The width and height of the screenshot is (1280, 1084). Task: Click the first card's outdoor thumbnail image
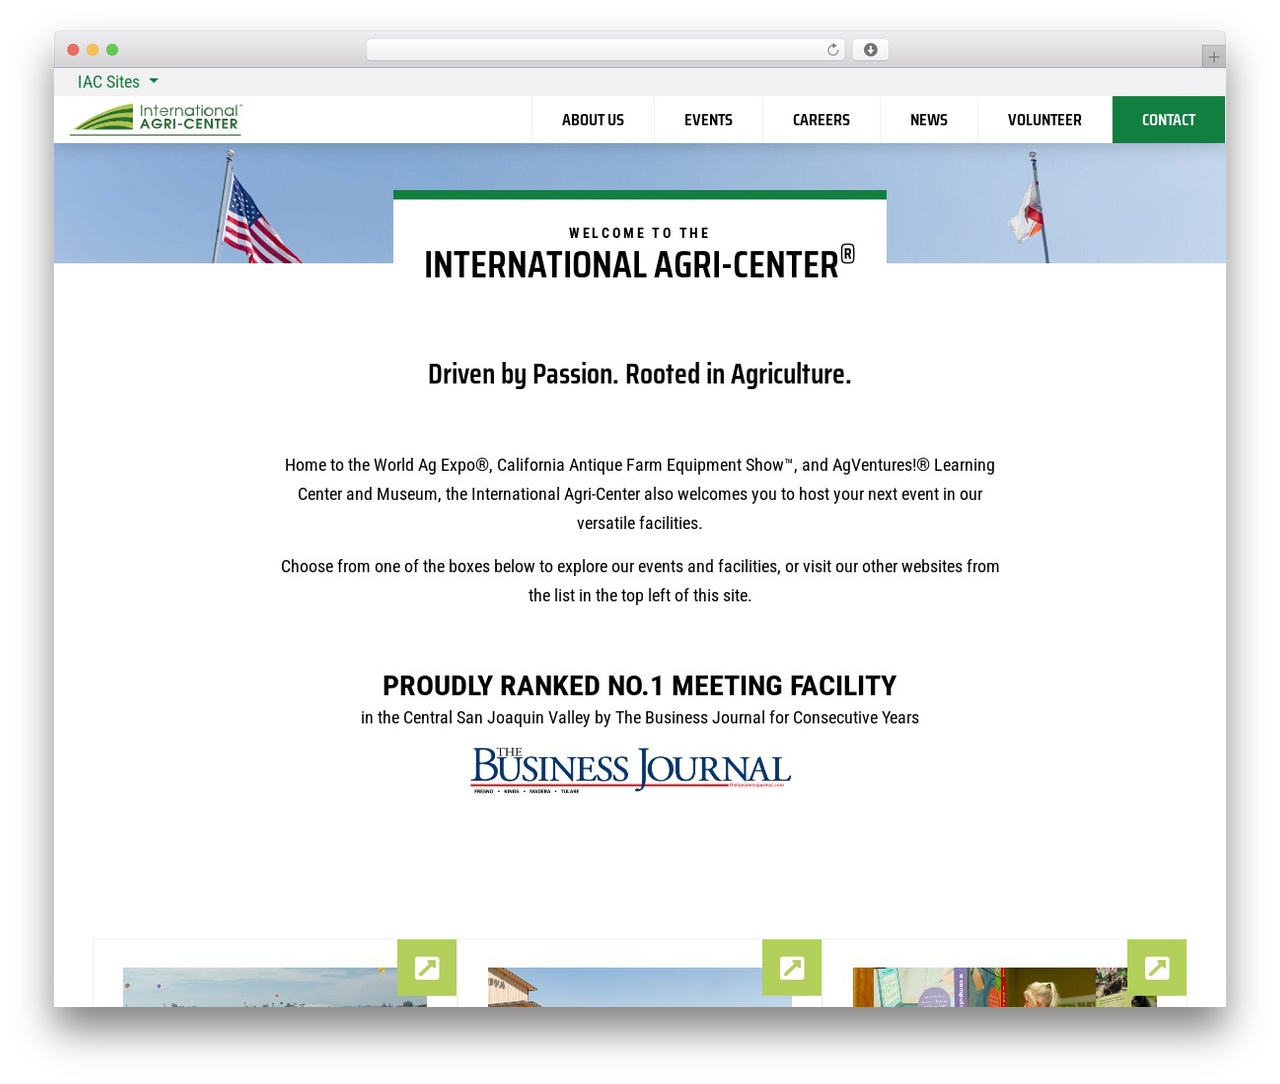point(275,987)
